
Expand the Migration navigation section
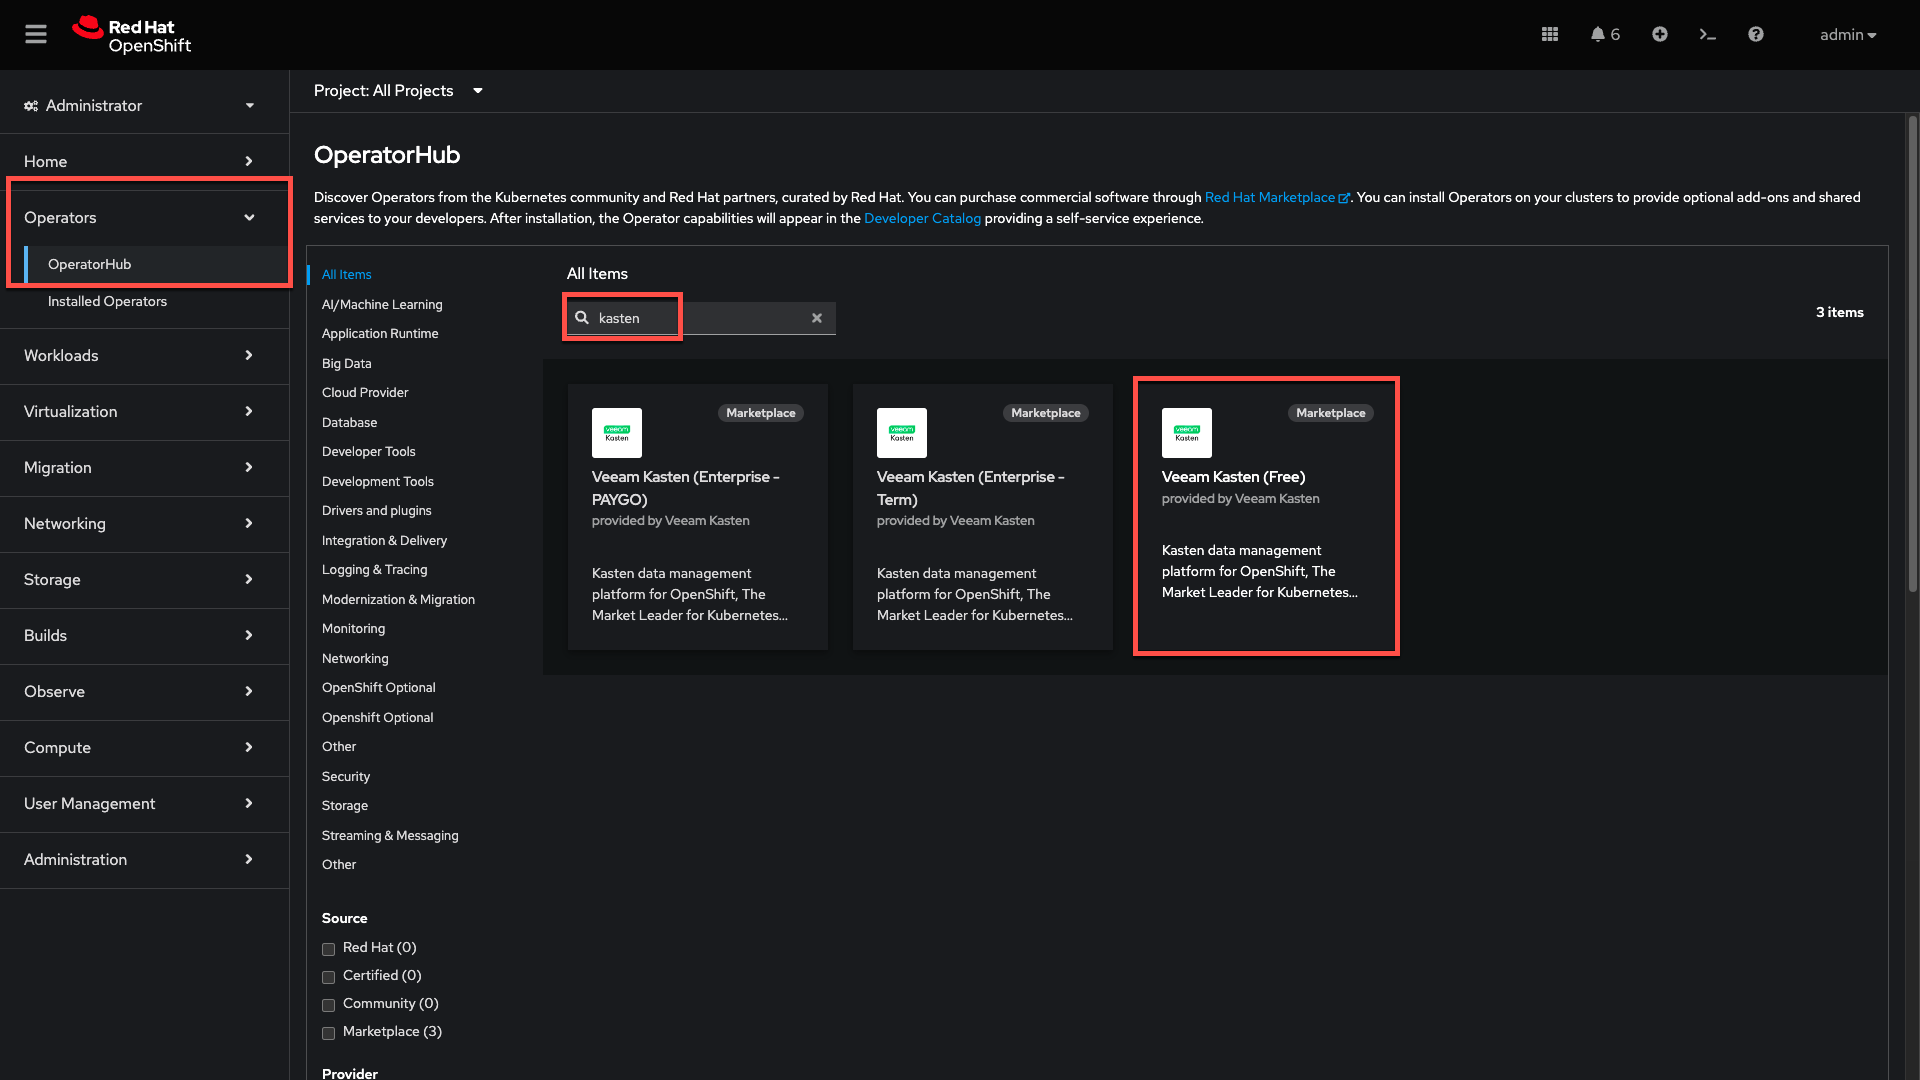[144, 467]
